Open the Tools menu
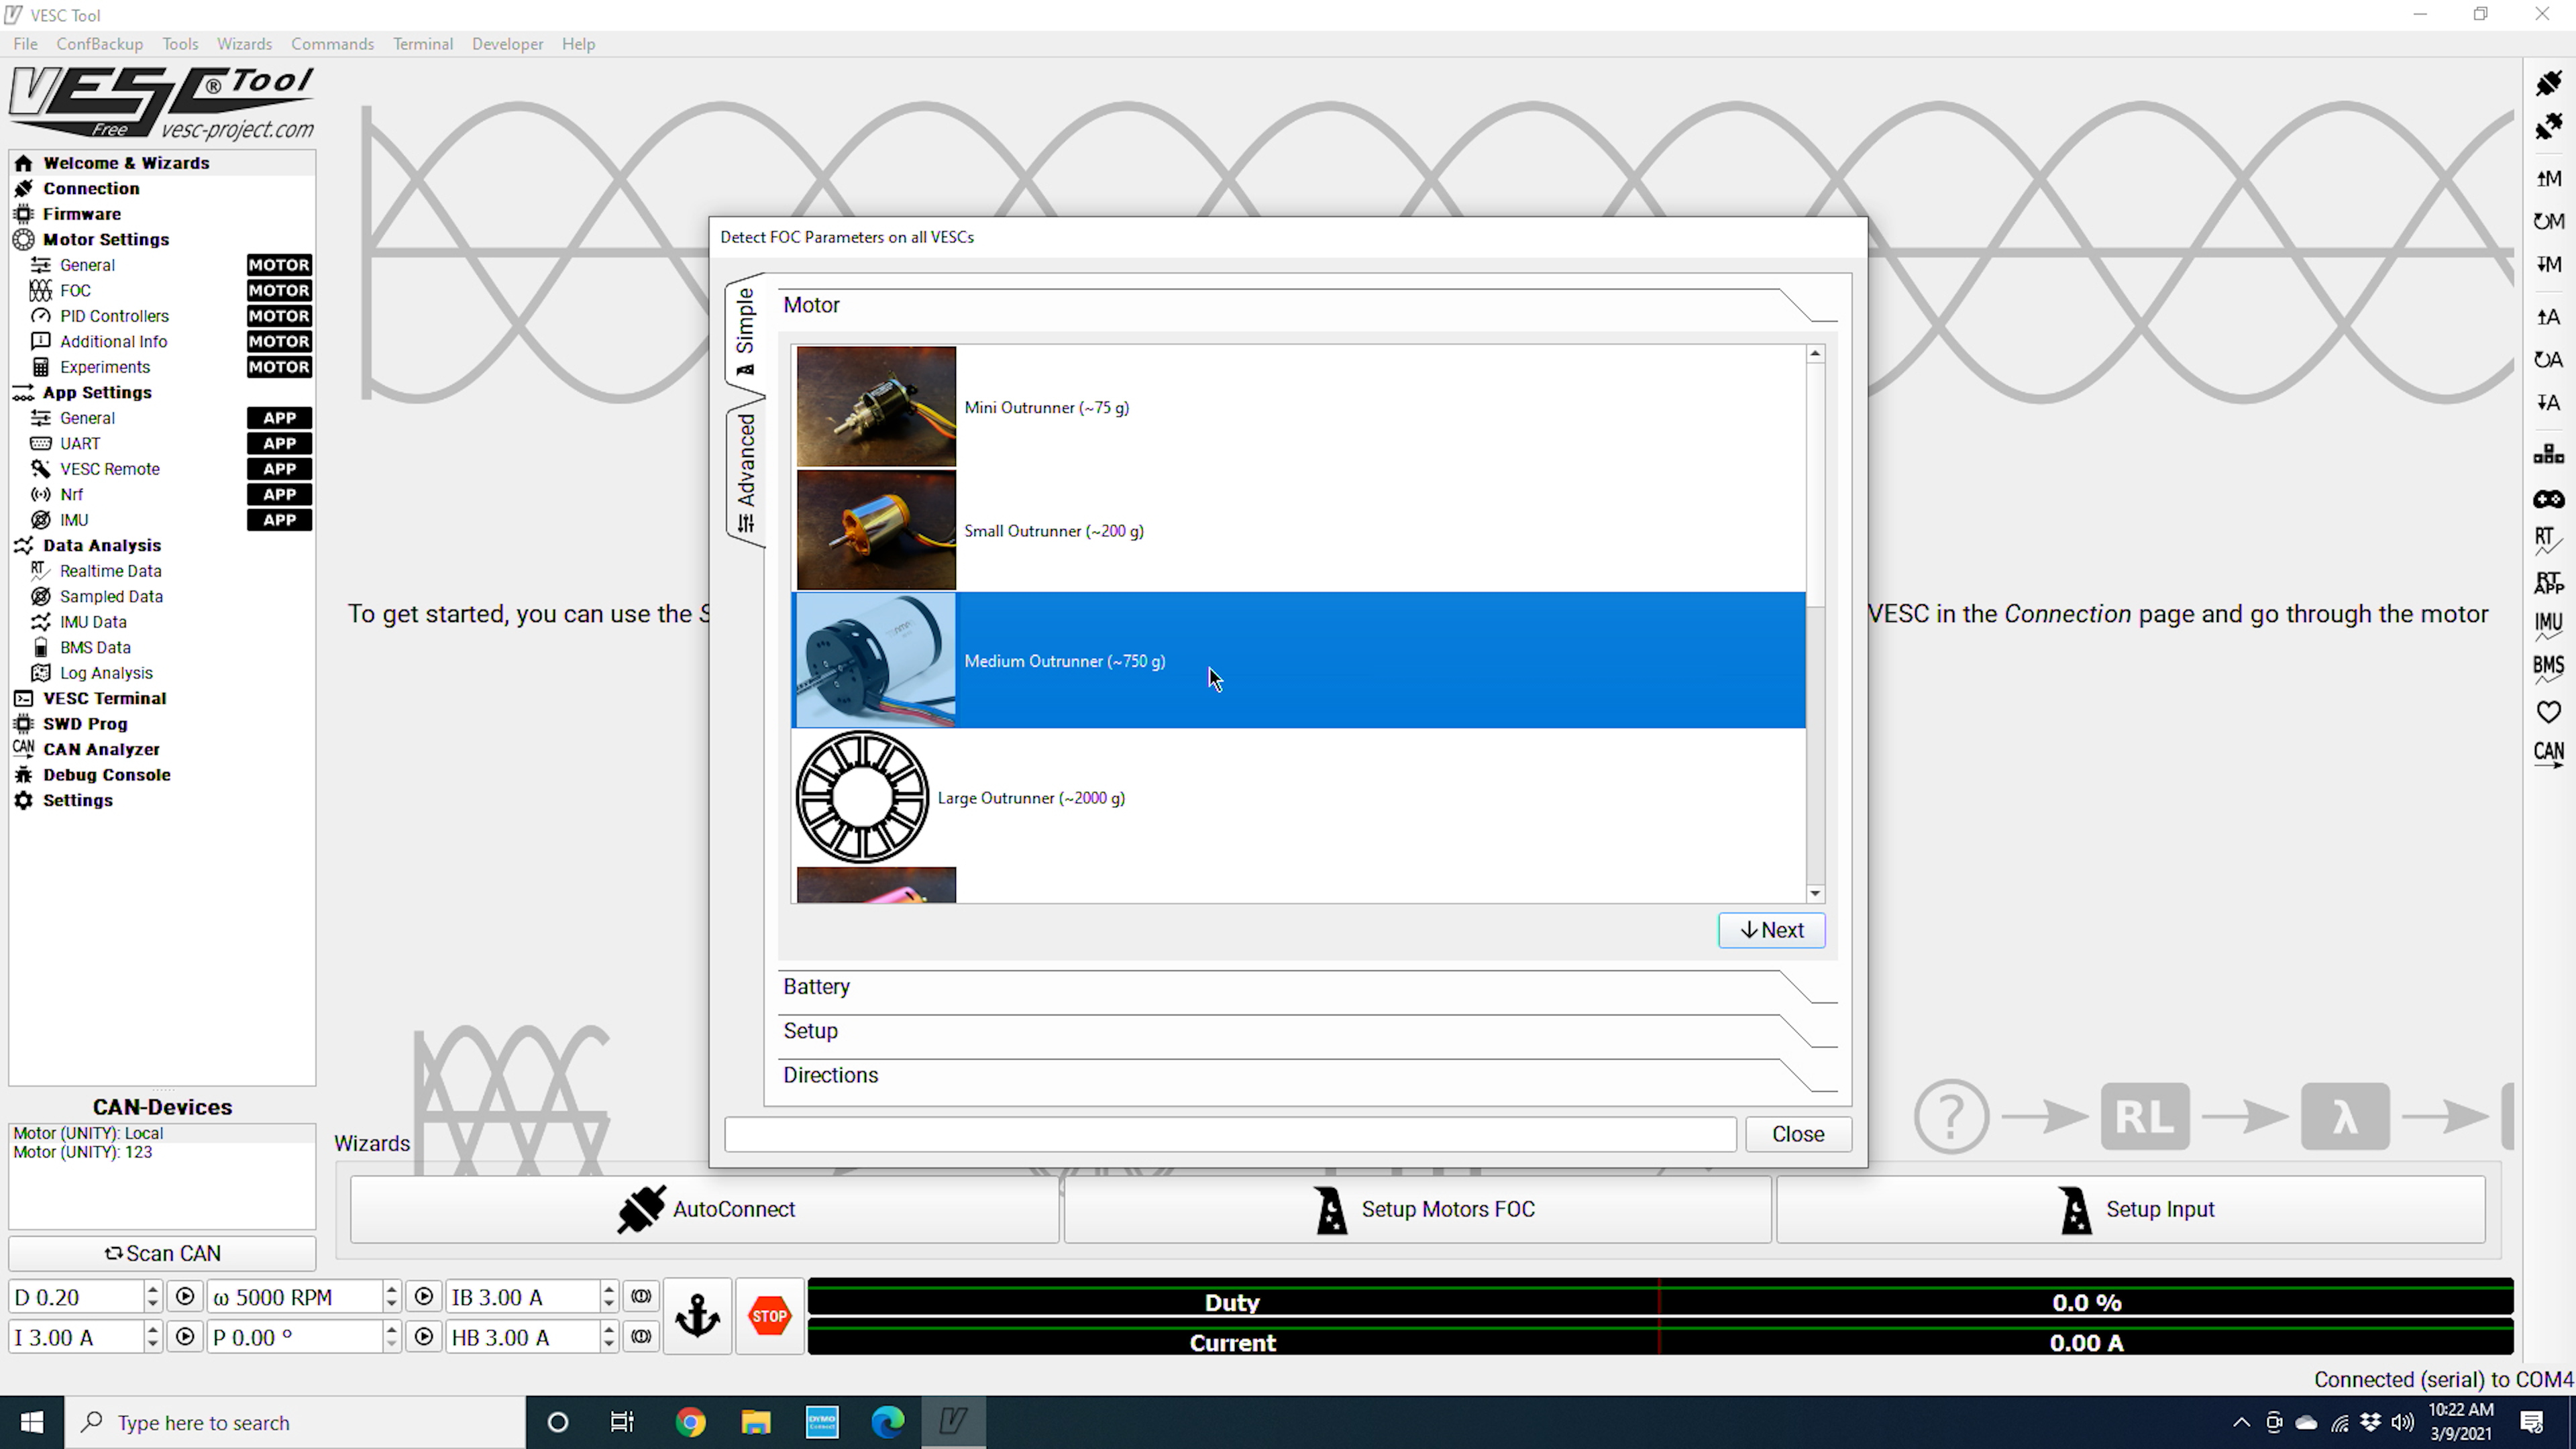 click(x=180, y=44)
